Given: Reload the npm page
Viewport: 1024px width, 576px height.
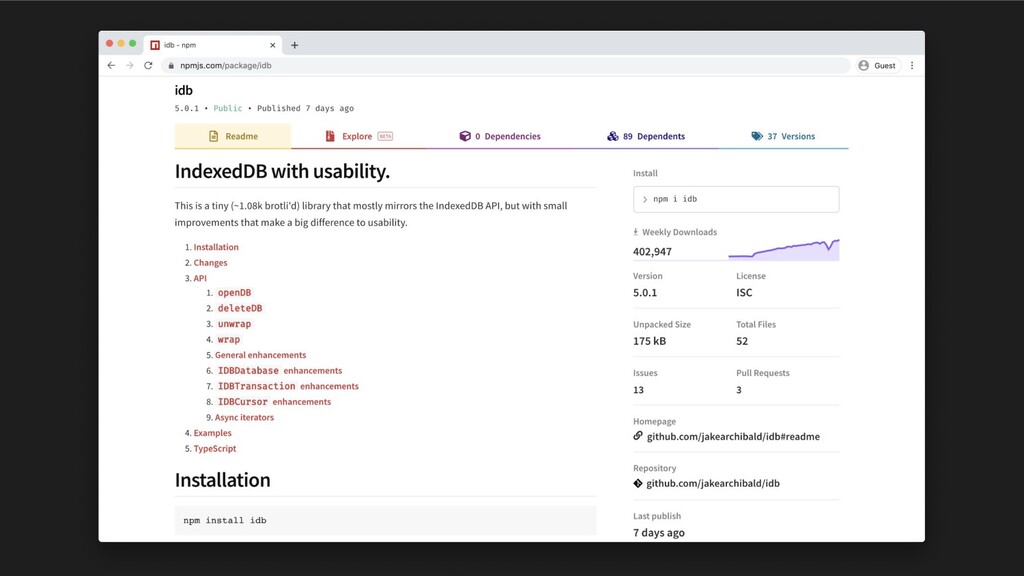Looking at the screenshot, I should click(148, 65).
